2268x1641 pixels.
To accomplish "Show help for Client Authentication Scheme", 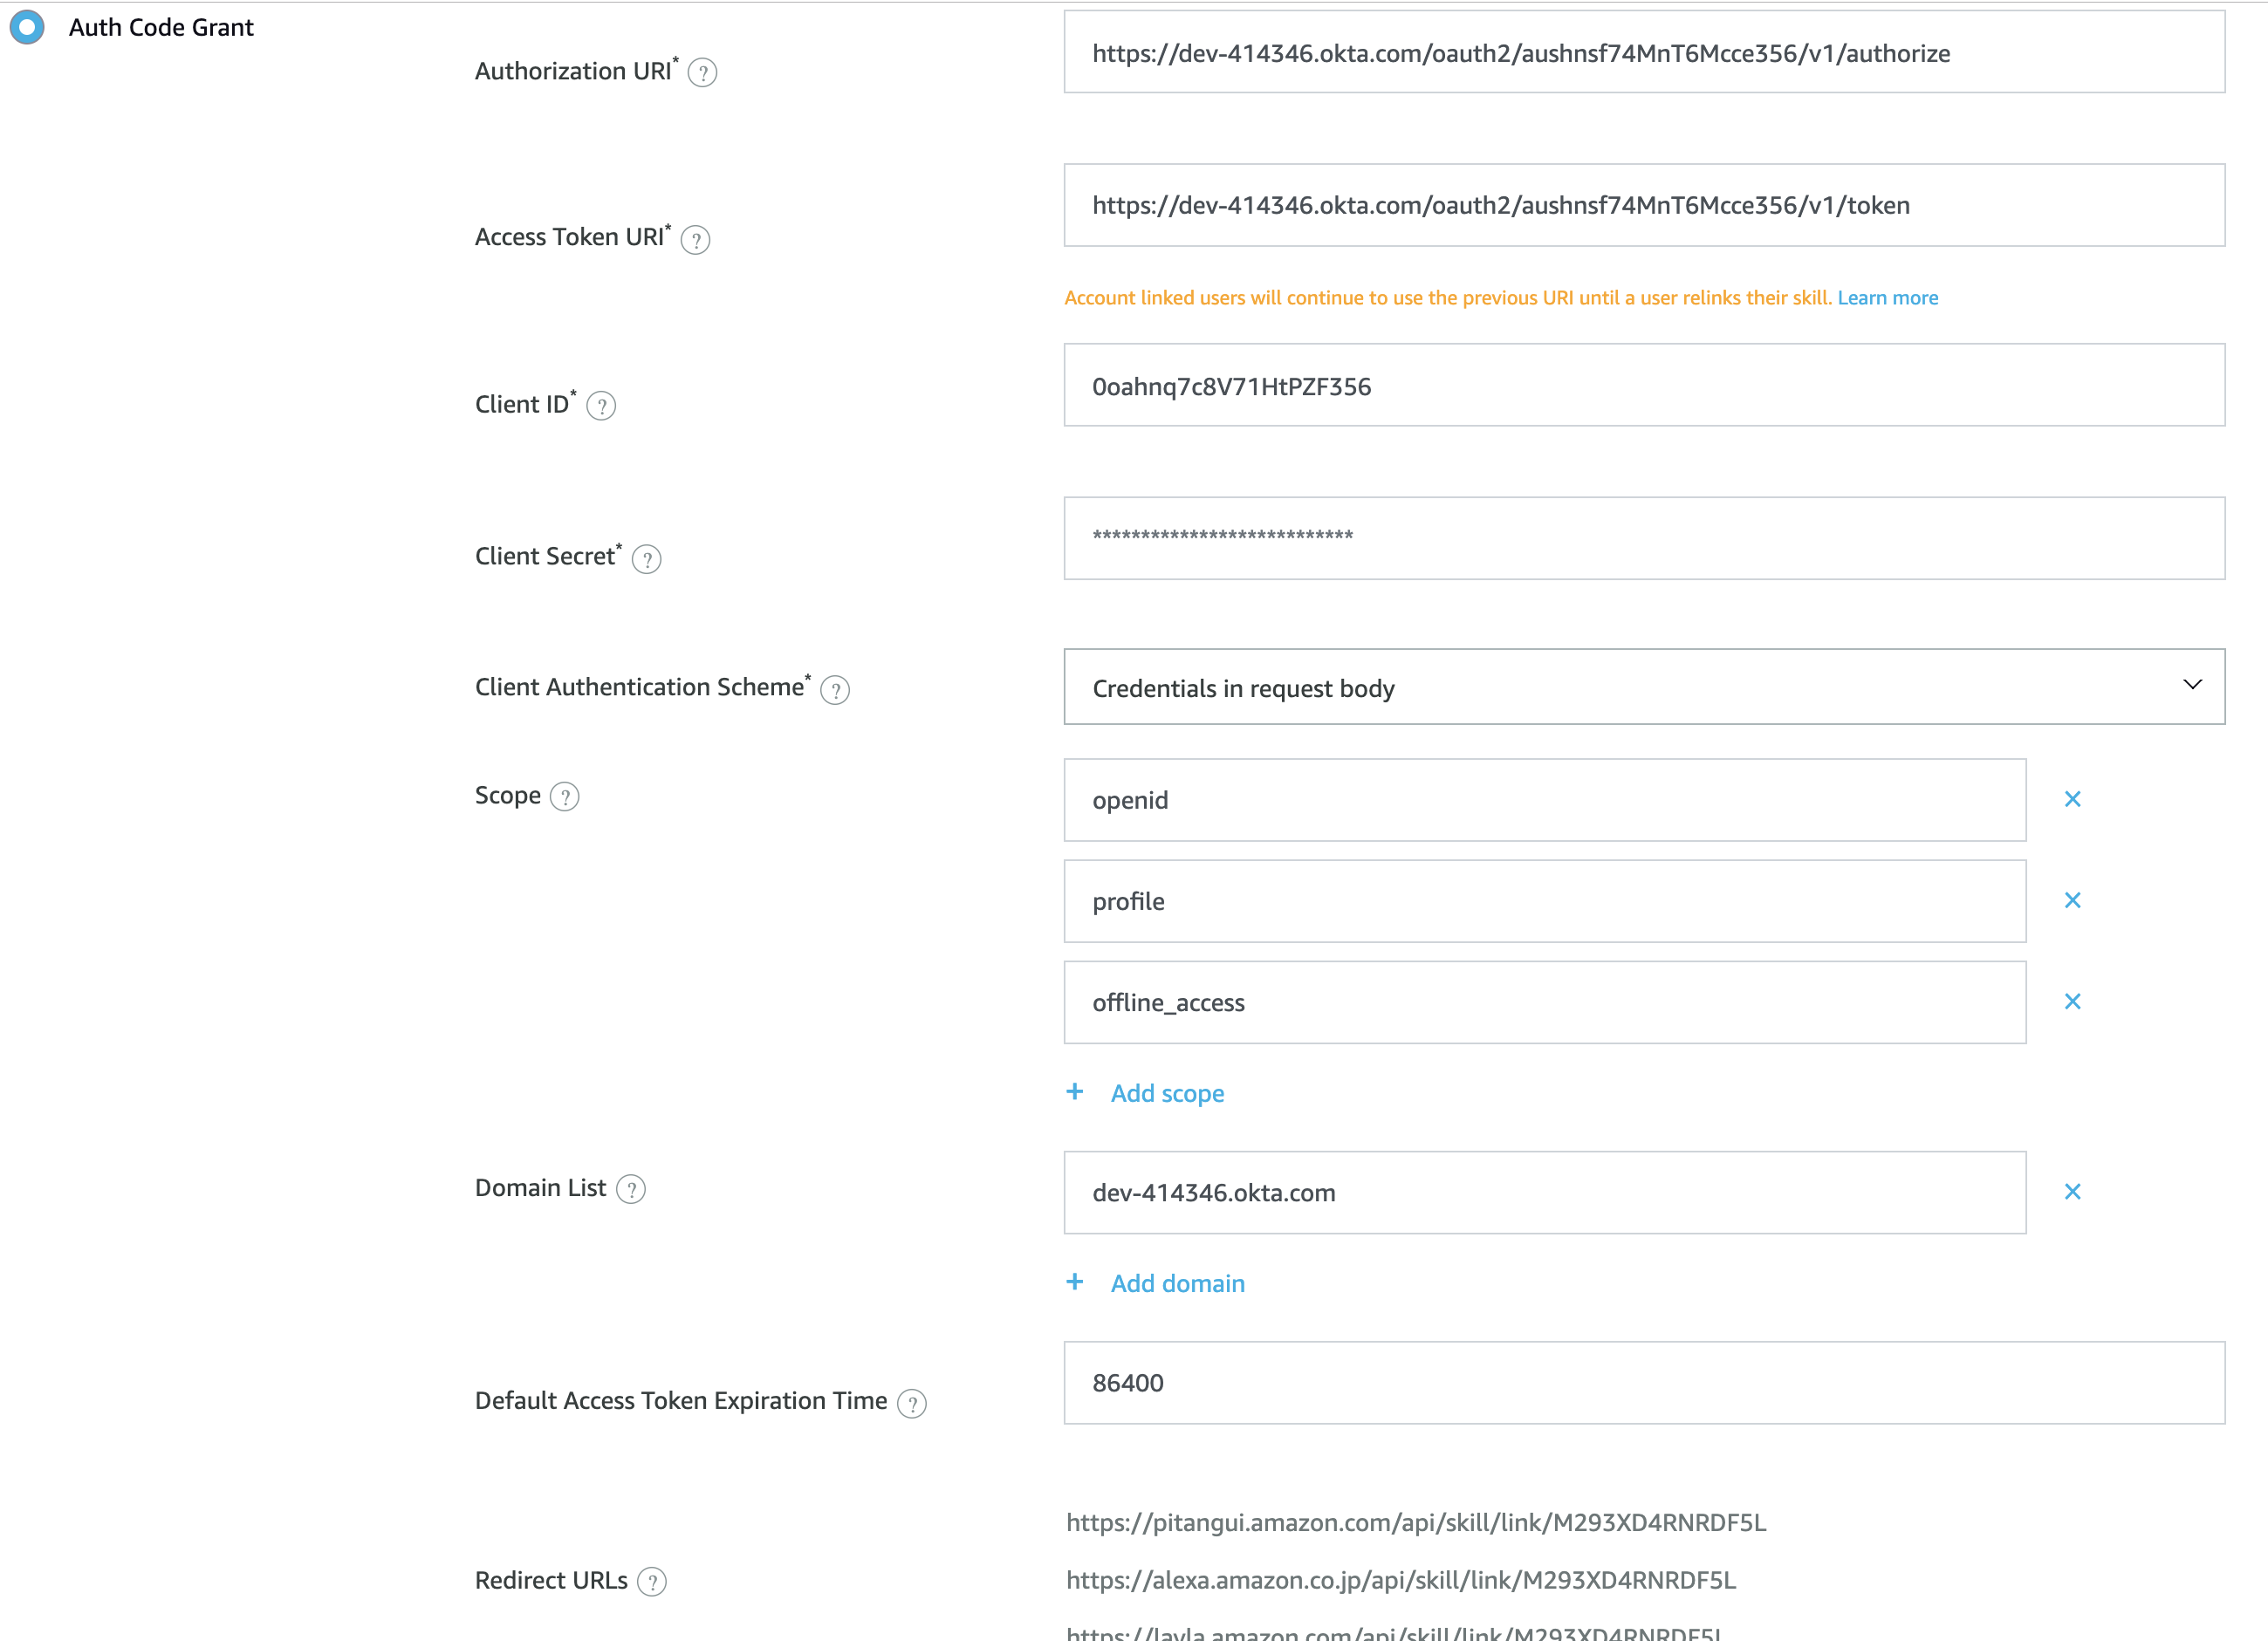I will pos(835,690).
